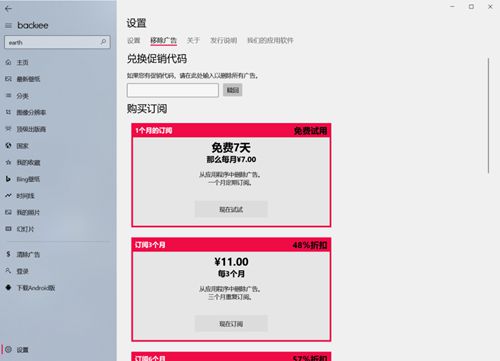Screen dimensions: 500x361
Task: Click the 下载Android版 icon
Action: 8,287
